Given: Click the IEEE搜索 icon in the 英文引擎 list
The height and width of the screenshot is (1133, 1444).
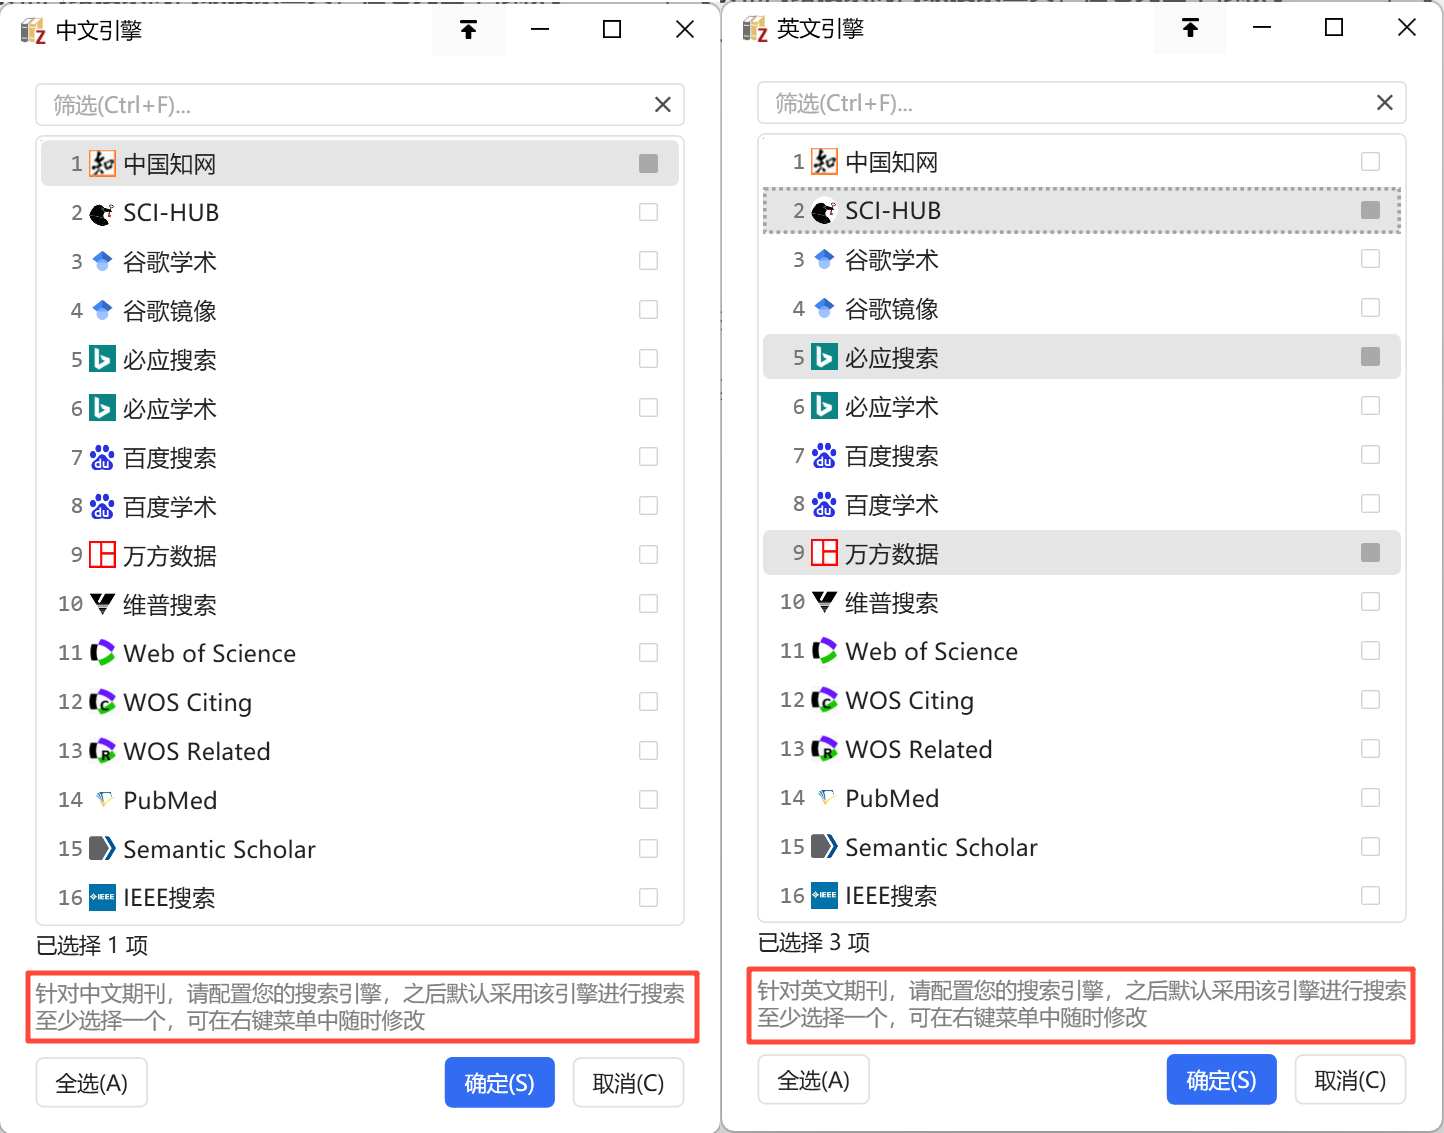Looking at the screenshot, I should [824, 896].
